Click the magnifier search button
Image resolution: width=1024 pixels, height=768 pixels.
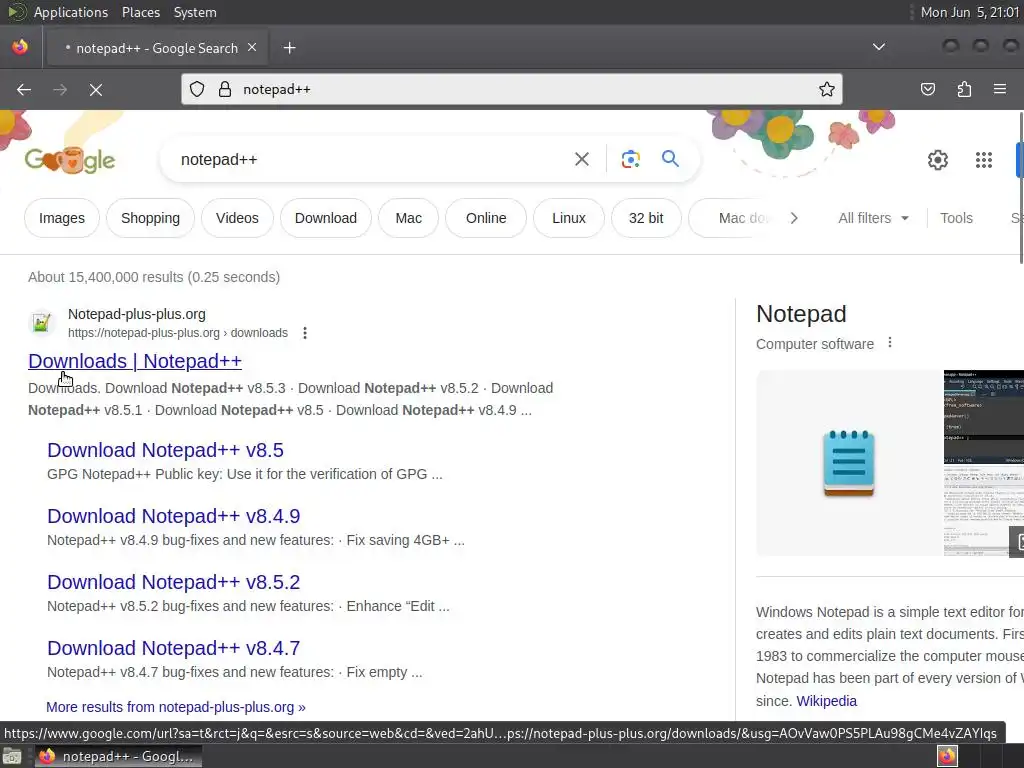670,159
